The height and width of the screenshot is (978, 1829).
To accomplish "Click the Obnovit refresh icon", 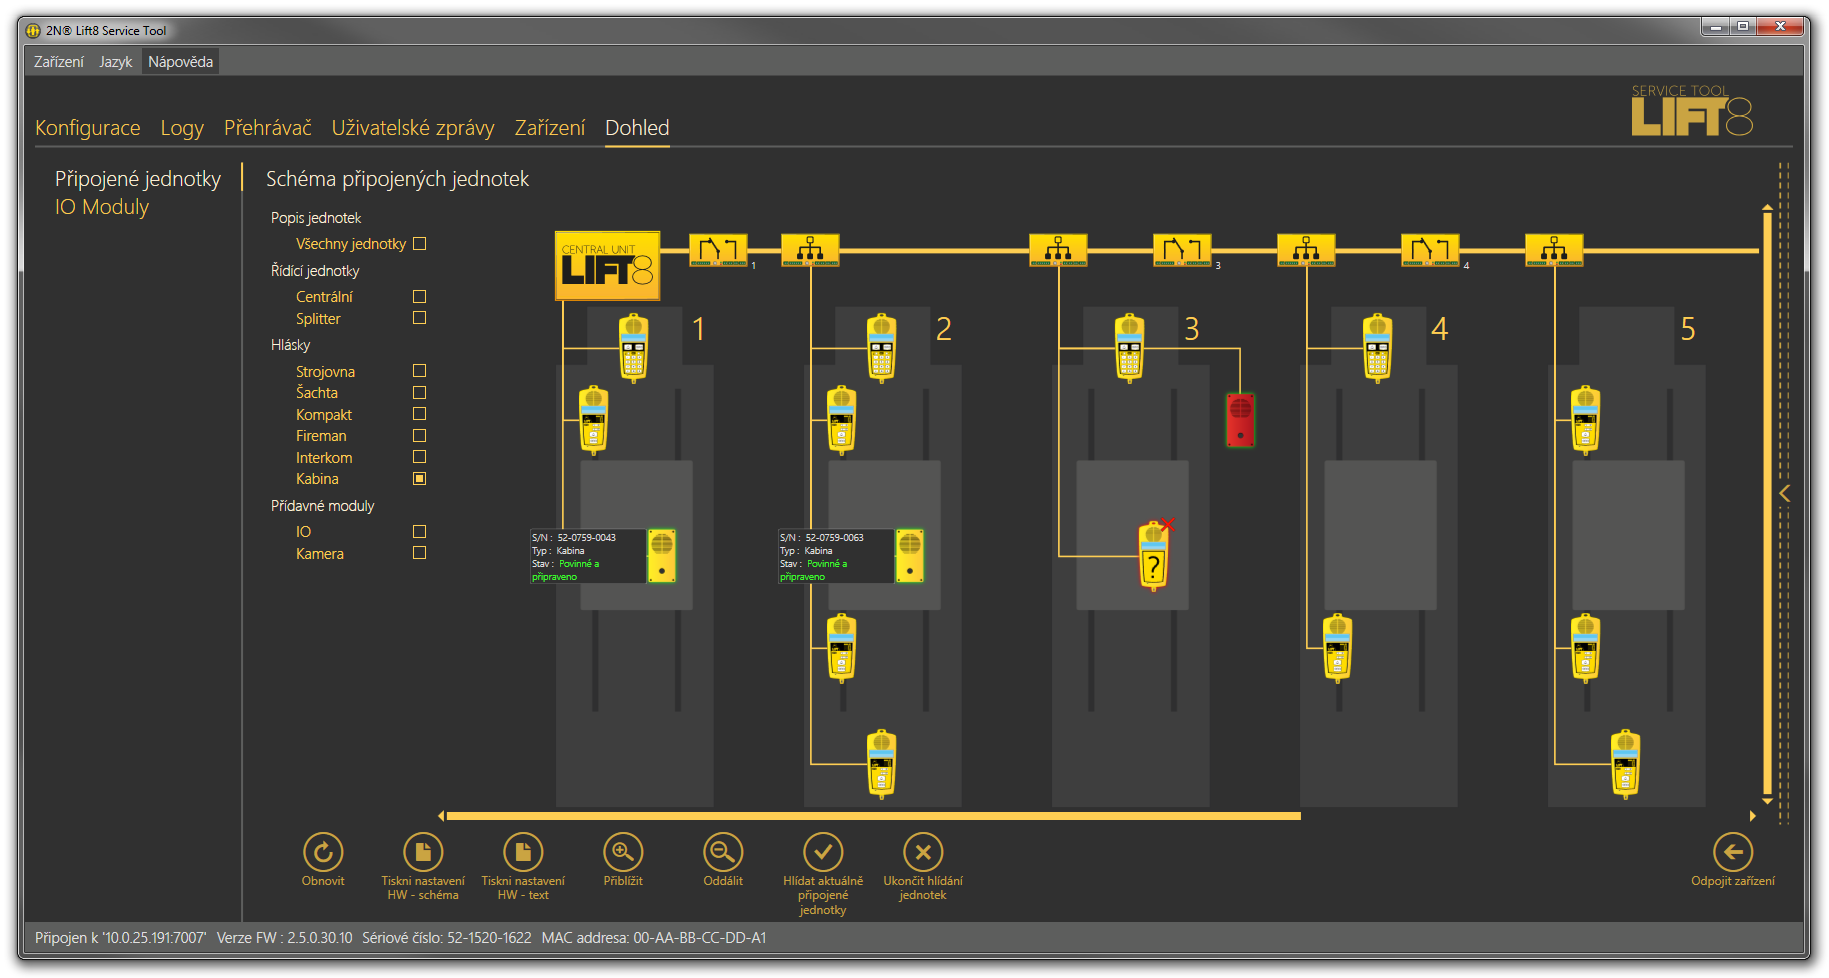I will pyautogui.click(x=323, y=852).
